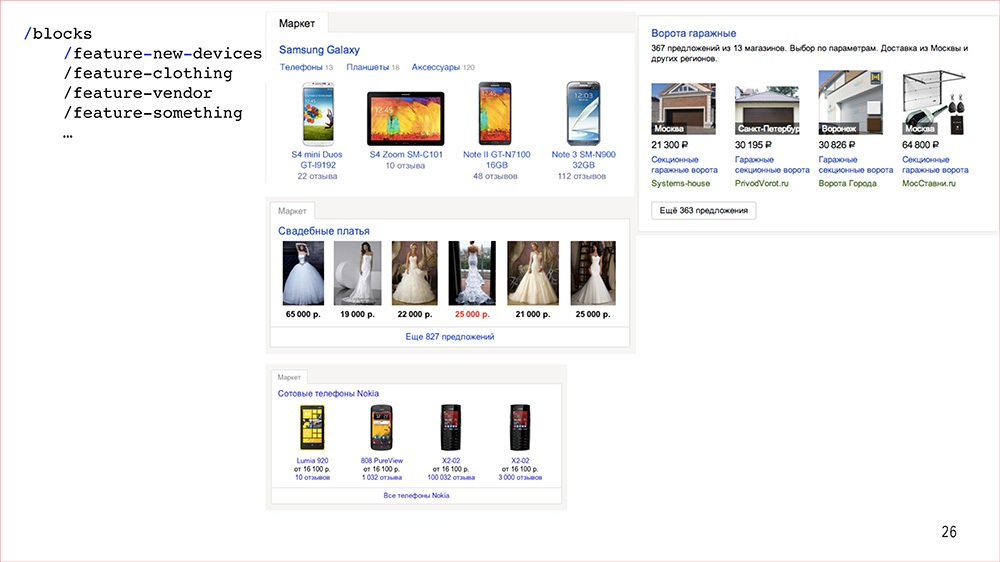Click the 100 032 отзыва review link
1000x562 pixels.
click(x=451, y=477)
